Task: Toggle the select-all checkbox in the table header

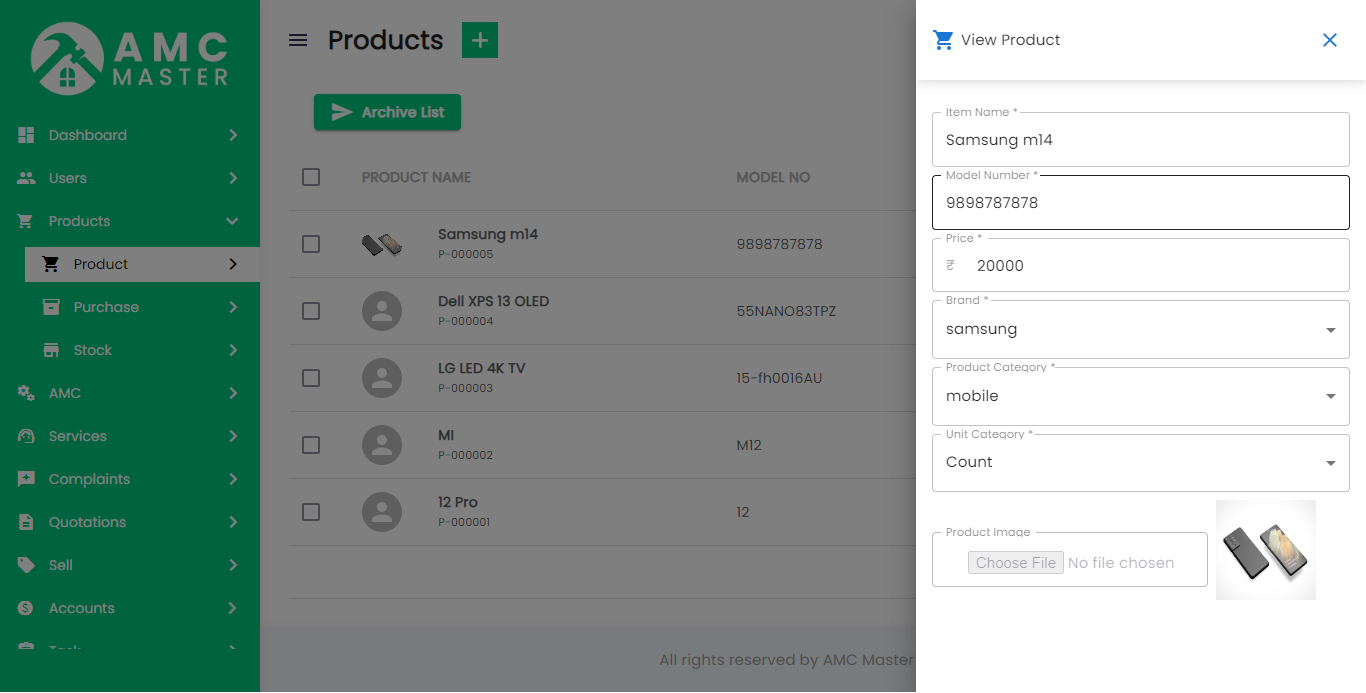Action: [310, 177]
